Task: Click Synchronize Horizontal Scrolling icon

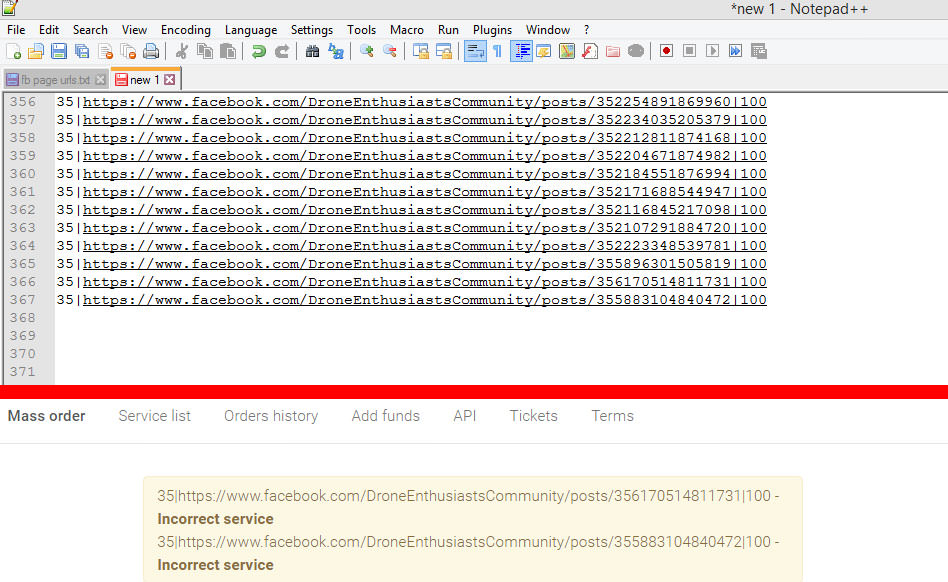Action: (x=444, y=51)
